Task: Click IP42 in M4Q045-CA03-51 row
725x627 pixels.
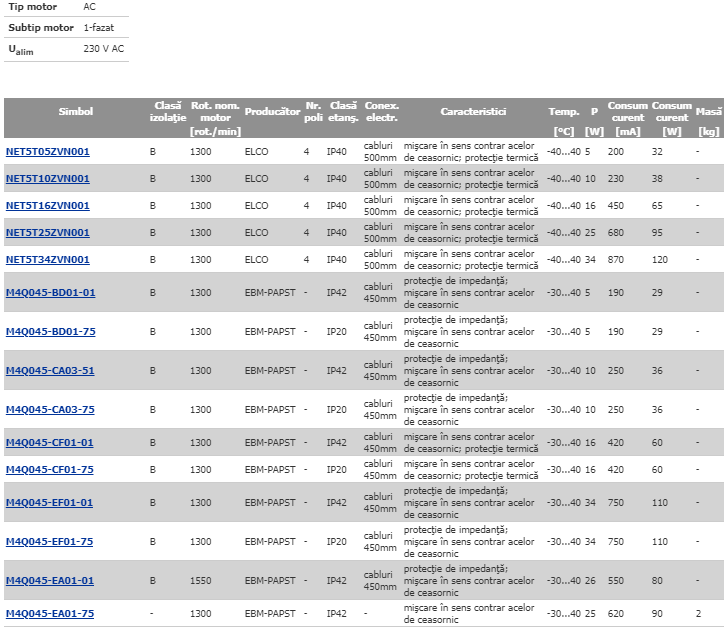Action: (x=337, y=371)
